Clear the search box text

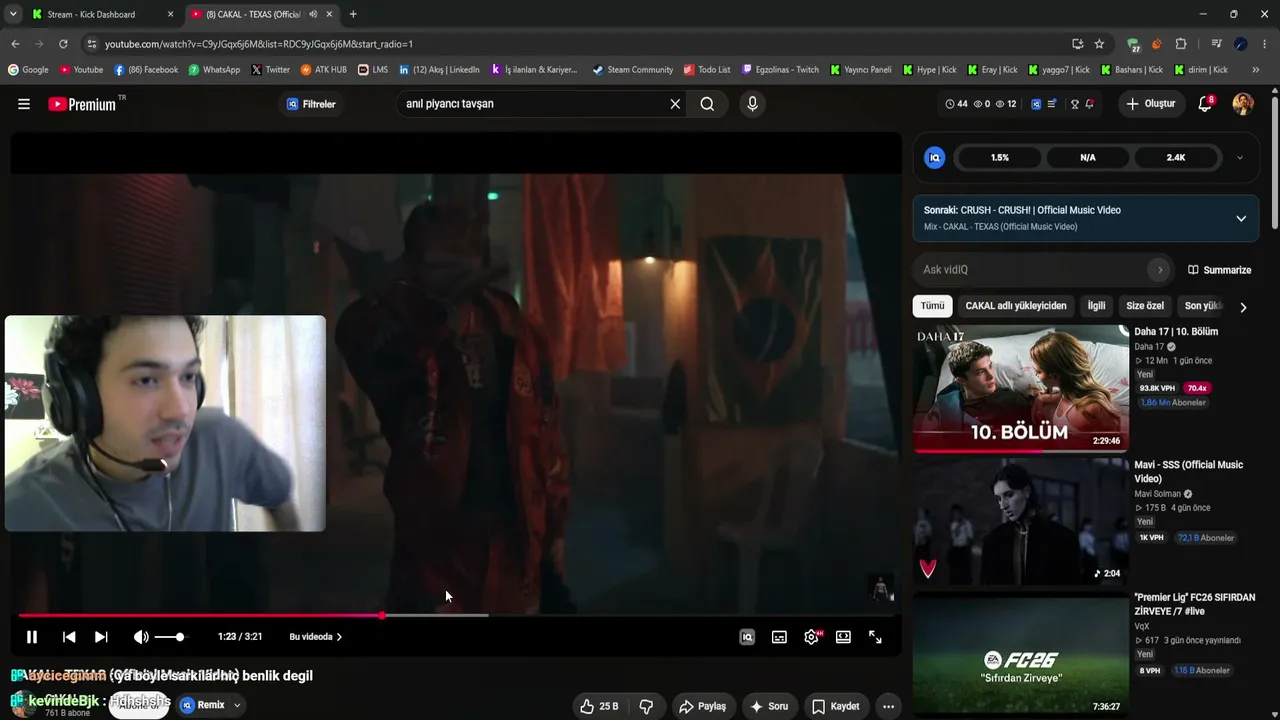pos(675,104)
